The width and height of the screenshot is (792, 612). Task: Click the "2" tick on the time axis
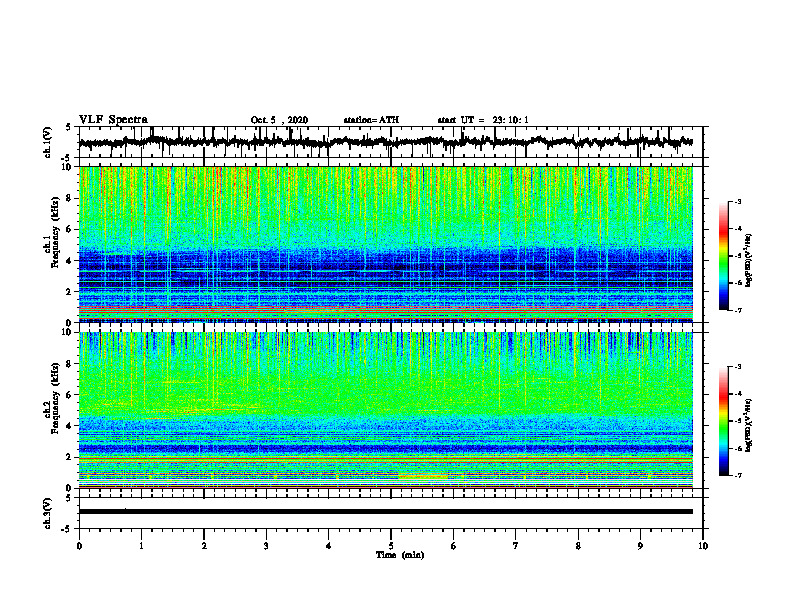[204, 546]
